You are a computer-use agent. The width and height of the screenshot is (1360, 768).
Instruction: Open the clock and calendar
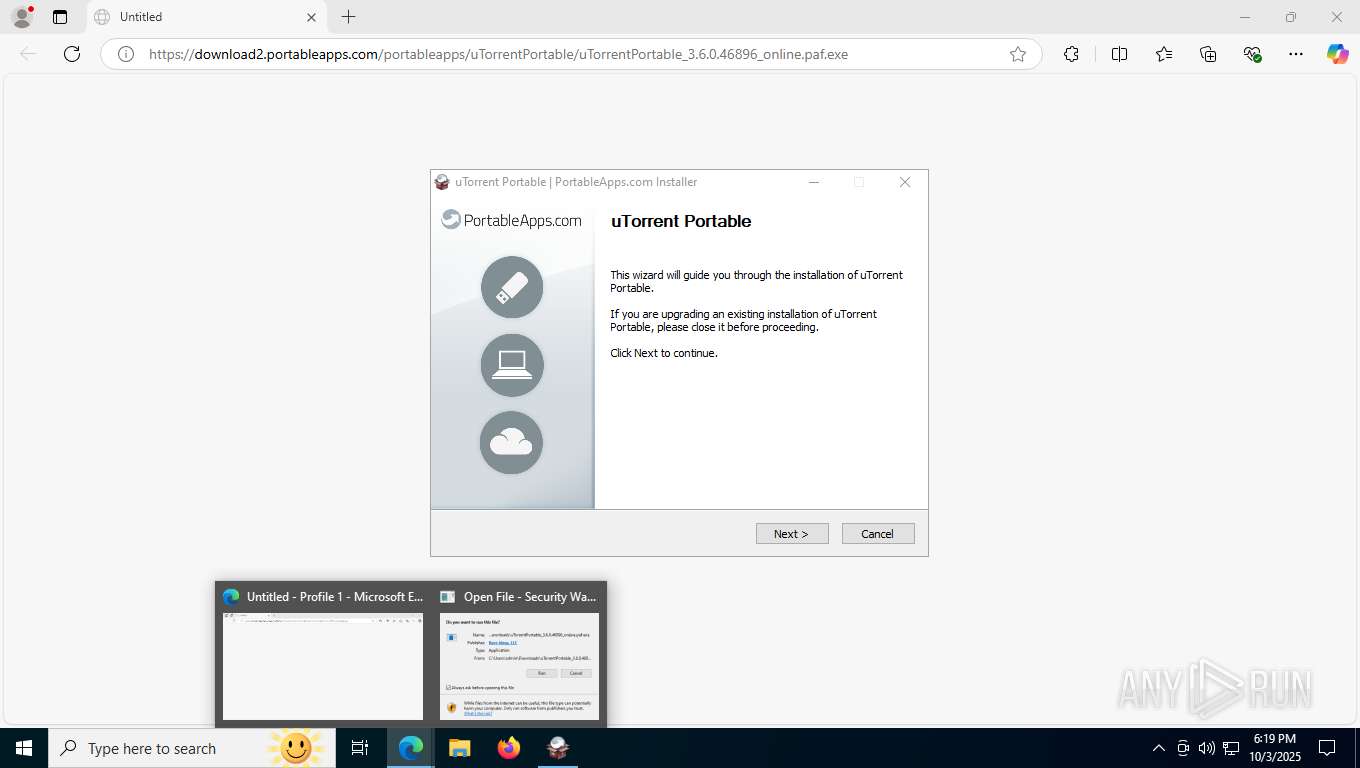tap(1274, 748)
